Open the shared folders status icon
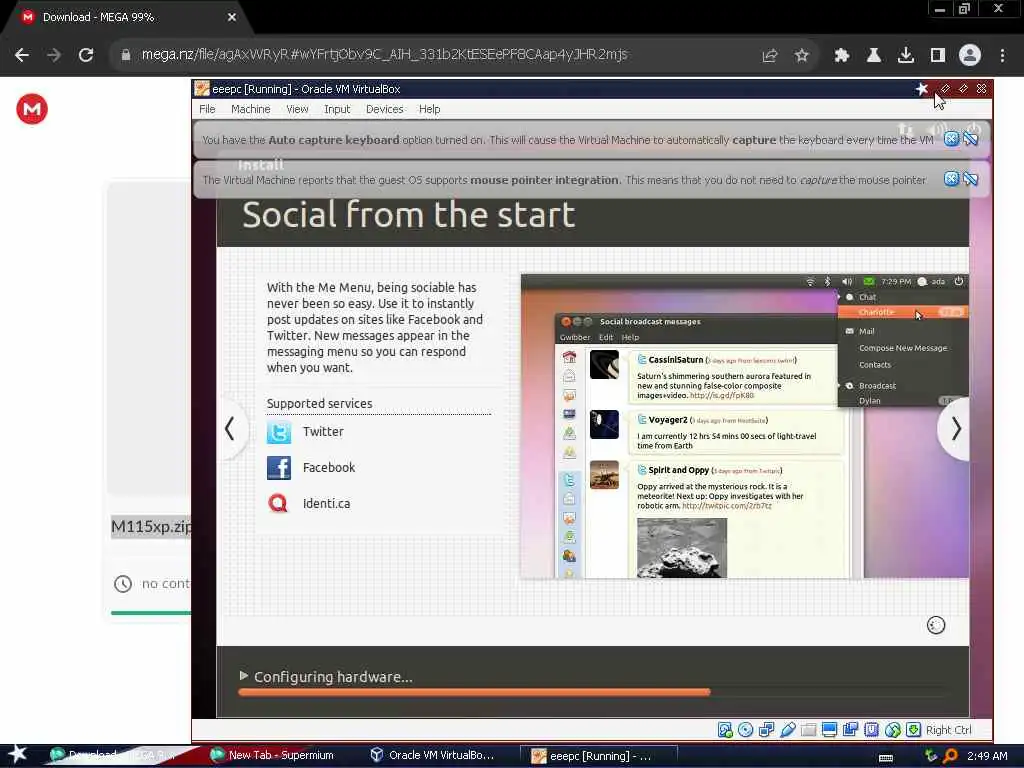The image size is (1024, 768). point(808,729)
